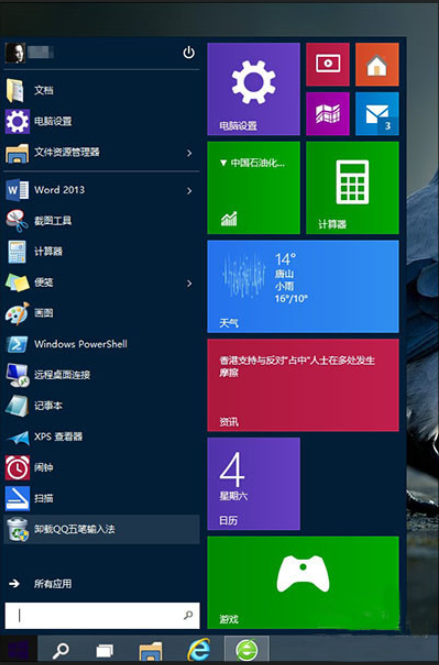Click the power button icon
Viewport: 439px width, 665px height.
pos(189,53)
